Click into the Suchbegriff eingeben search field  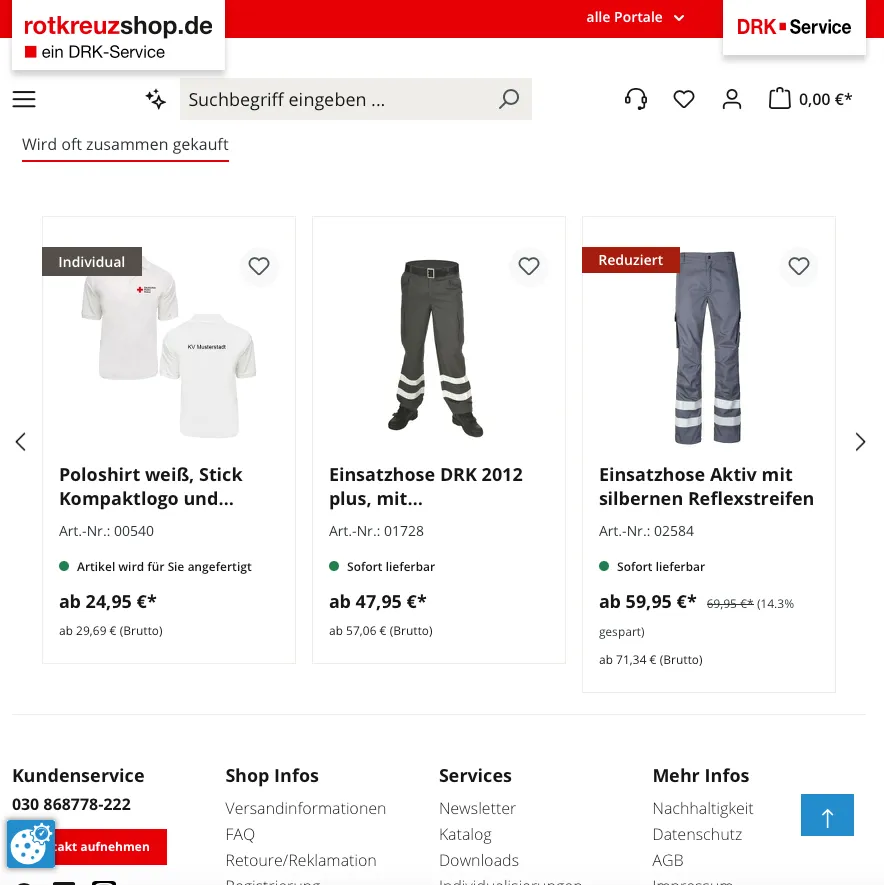(339, 99)
